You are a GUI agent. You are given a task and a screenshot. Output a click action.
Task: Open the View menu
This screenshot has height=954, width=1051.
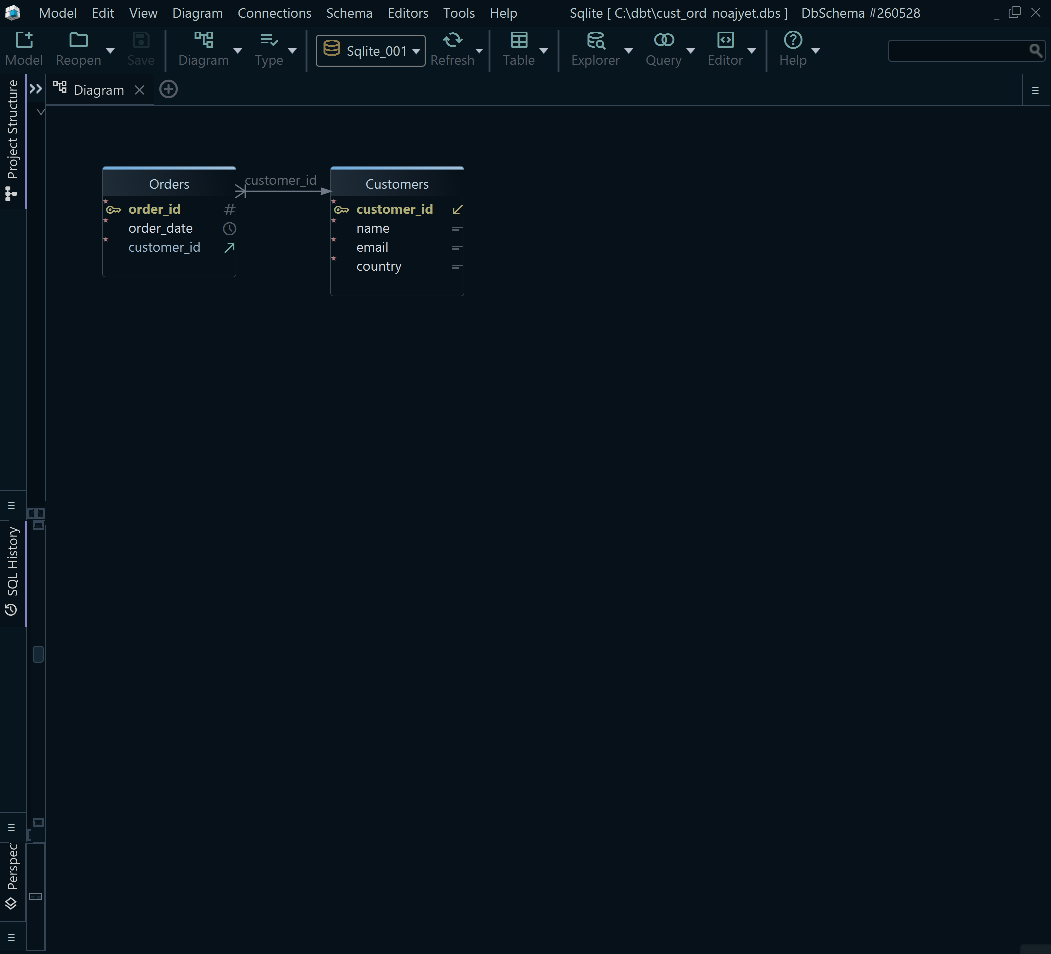[143, 13]
